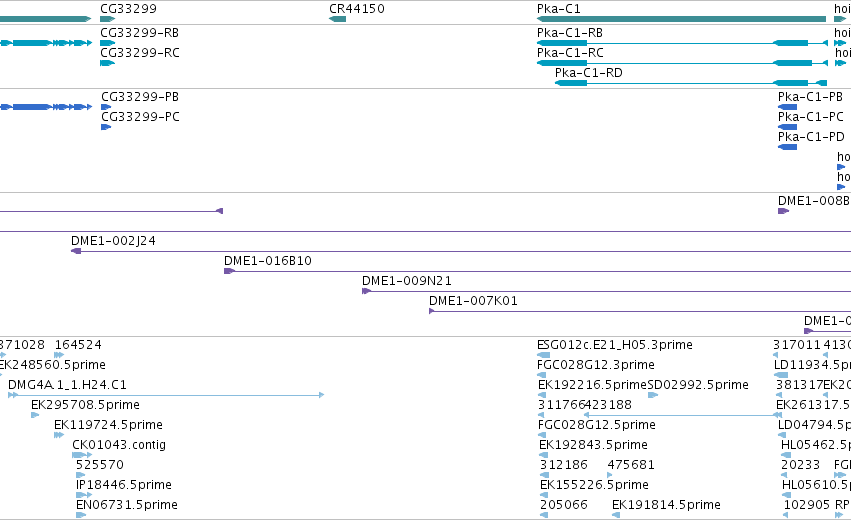Click the ESG012c.E21_H05.3prime label
The width and height of the screenshot is (851, 520).
coord(614,345)
